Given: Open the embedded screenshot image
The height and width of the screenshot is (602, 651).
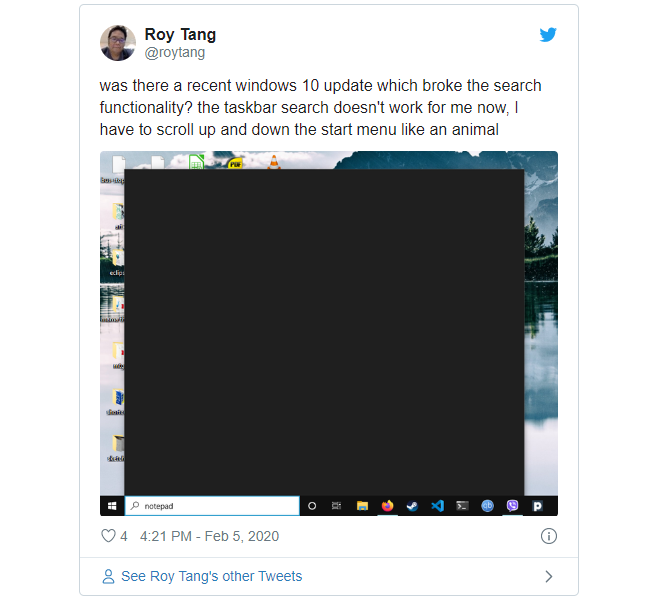Looking at the screenshot, I should [x=328, y=333].
